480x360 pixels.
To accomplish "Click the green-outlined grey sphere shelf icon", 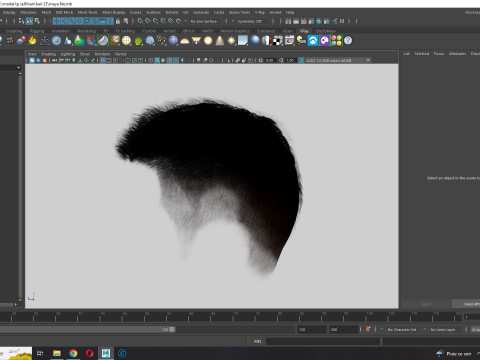I will coord(103,41).
